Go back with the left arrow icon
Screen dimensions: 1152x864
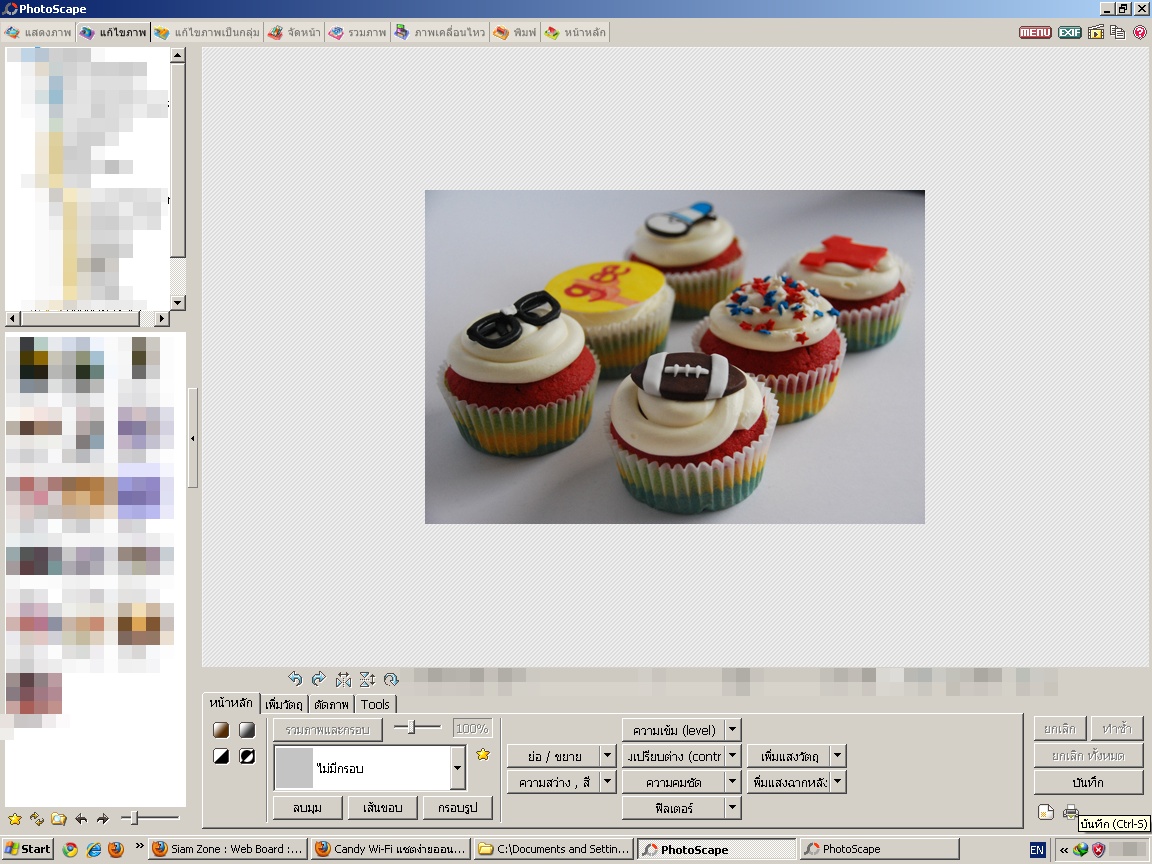coord(81,818)
